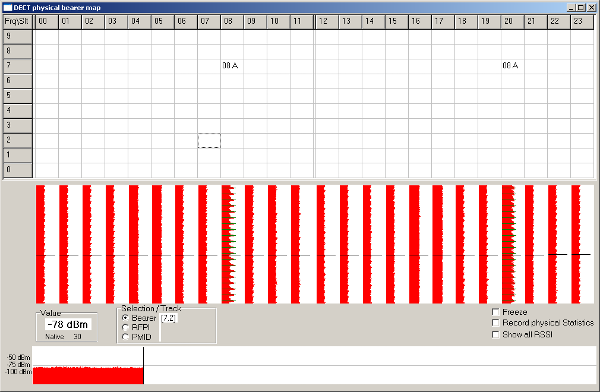Image resolution: width=600 pixels, height=392 pixels.
Task: Click frequency row header 8
Action: pos(18,51)
